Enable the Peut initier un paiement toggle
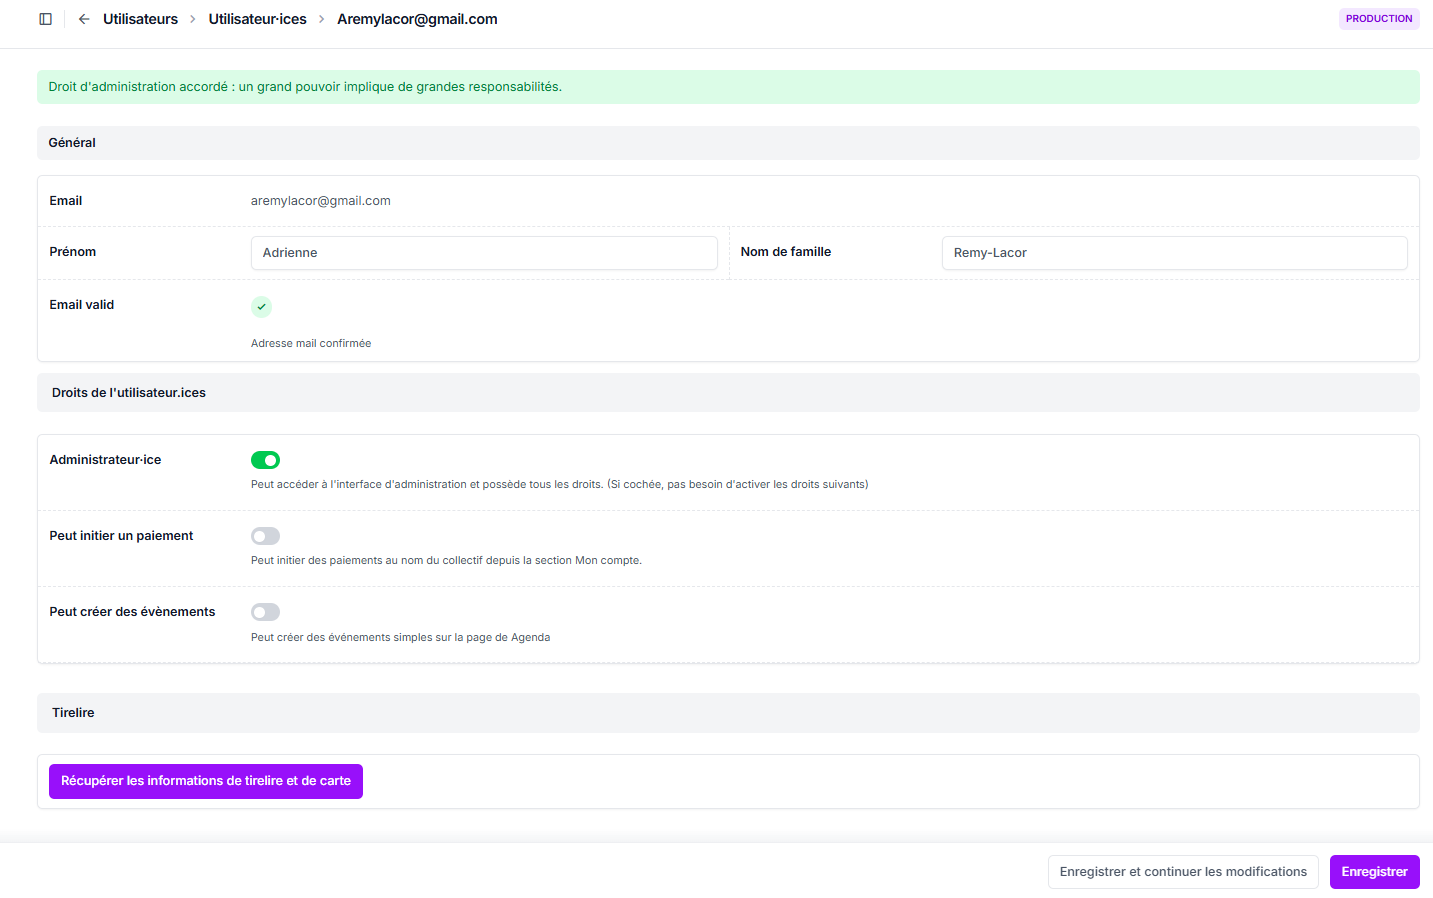This screenshot has width=1433, height=898. point(265,536)
